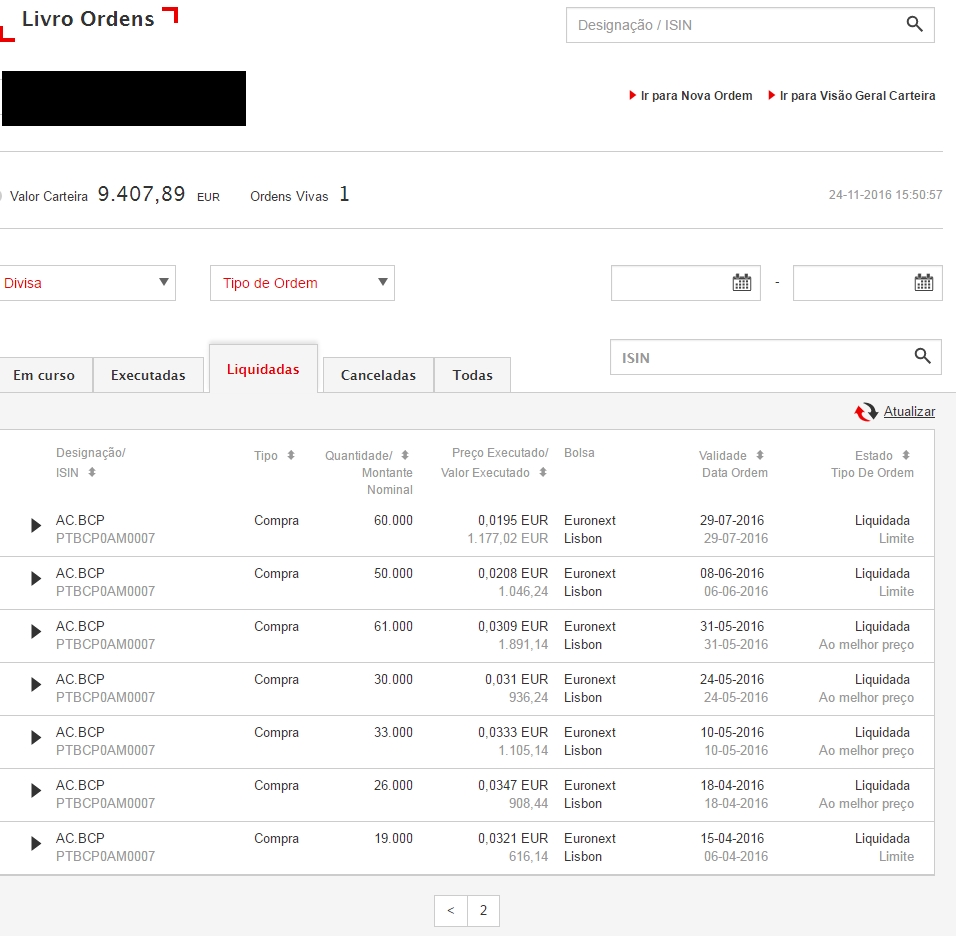
Task: Go to page 2 of orders
Action: [483, 911]
